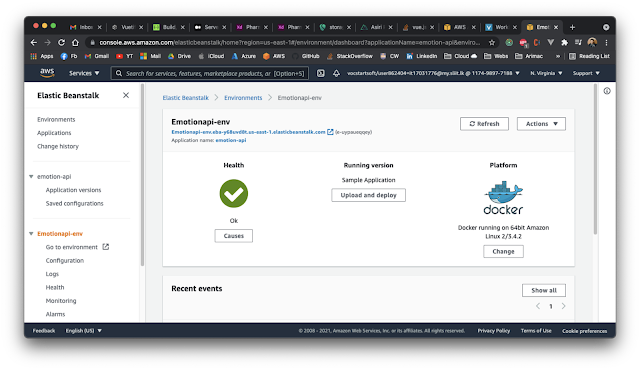This screenshot has width=640, height=370.
Task: Click the search magnifier icon
Action: [x=119, y=73]
